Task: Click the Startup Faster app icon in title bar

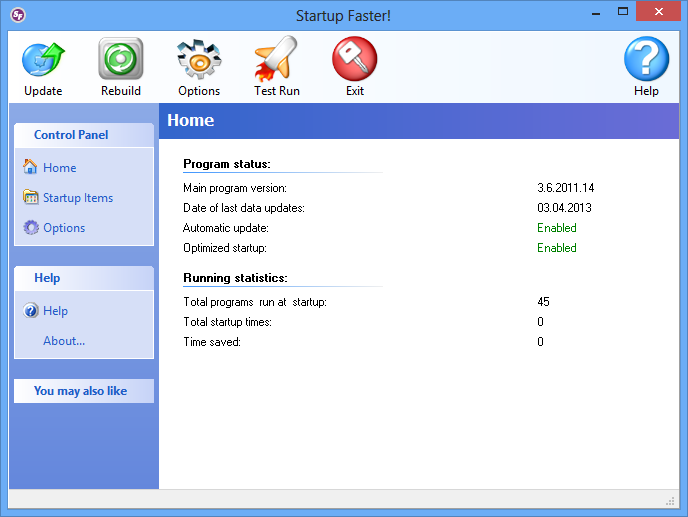Action: (18, 15)
